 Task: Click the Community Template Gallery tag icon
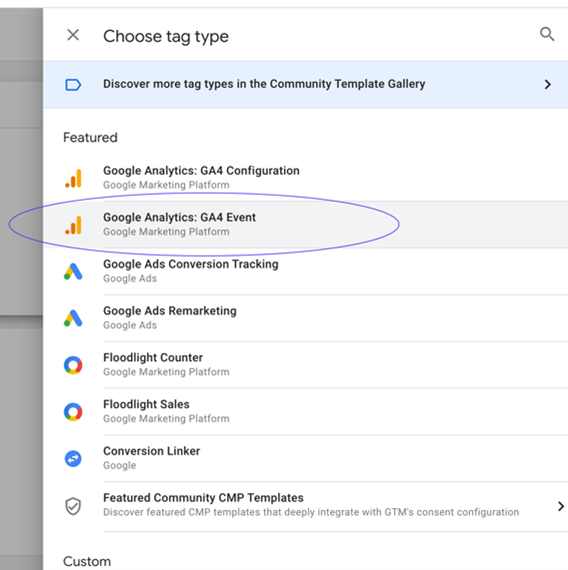tap(73, 85)
